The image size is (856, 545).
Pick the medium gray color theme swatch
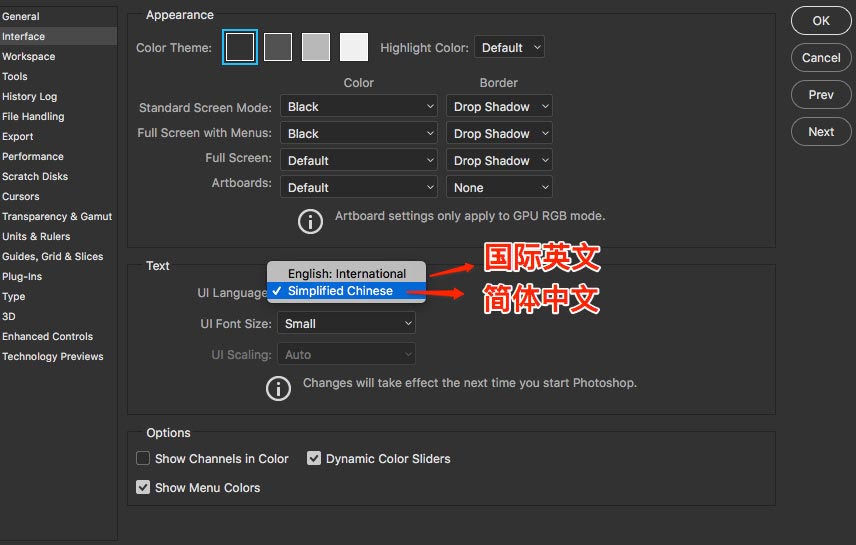pyautogui.click(x=316, y=47)
